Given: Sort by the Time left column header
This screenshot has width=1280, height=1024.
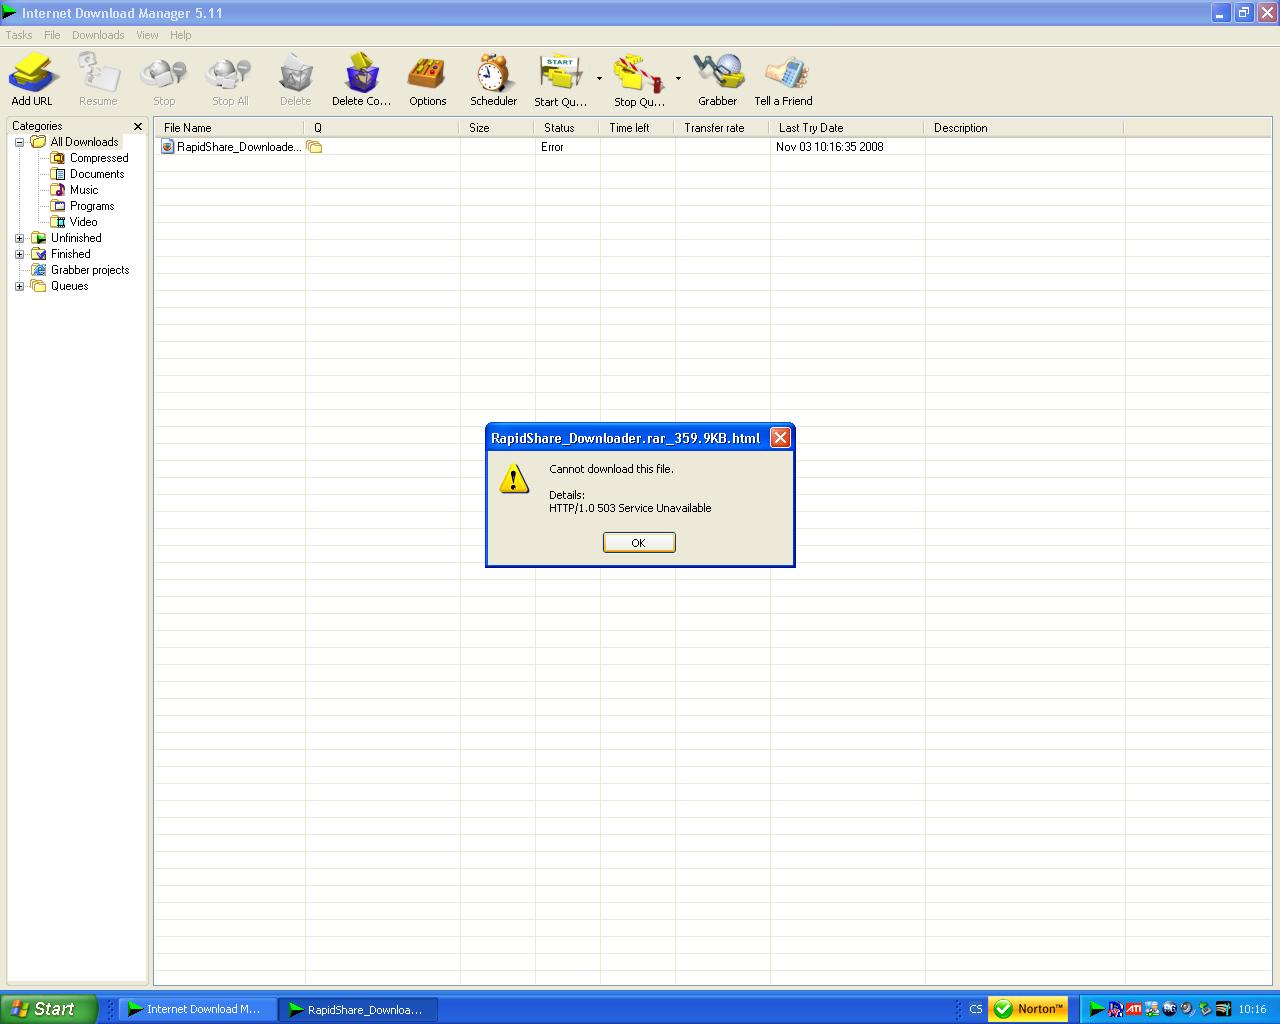Looking at the screenshot, I should pyautogui.click(x=637, y=128).
